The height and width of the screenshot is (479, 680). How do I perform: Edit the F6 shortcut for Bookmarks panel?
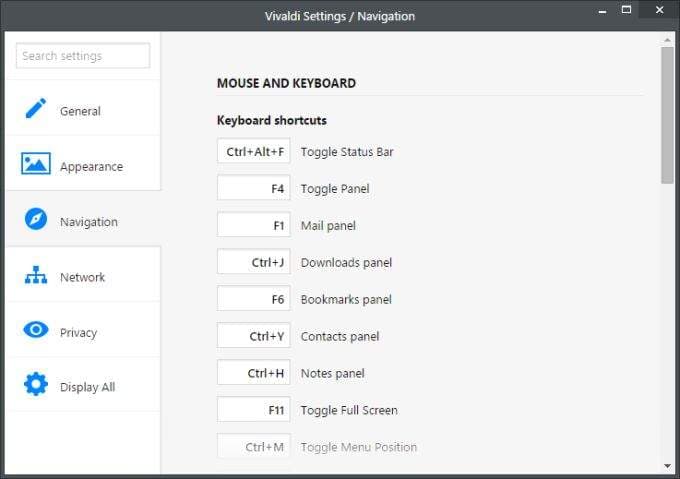point(254,298)
